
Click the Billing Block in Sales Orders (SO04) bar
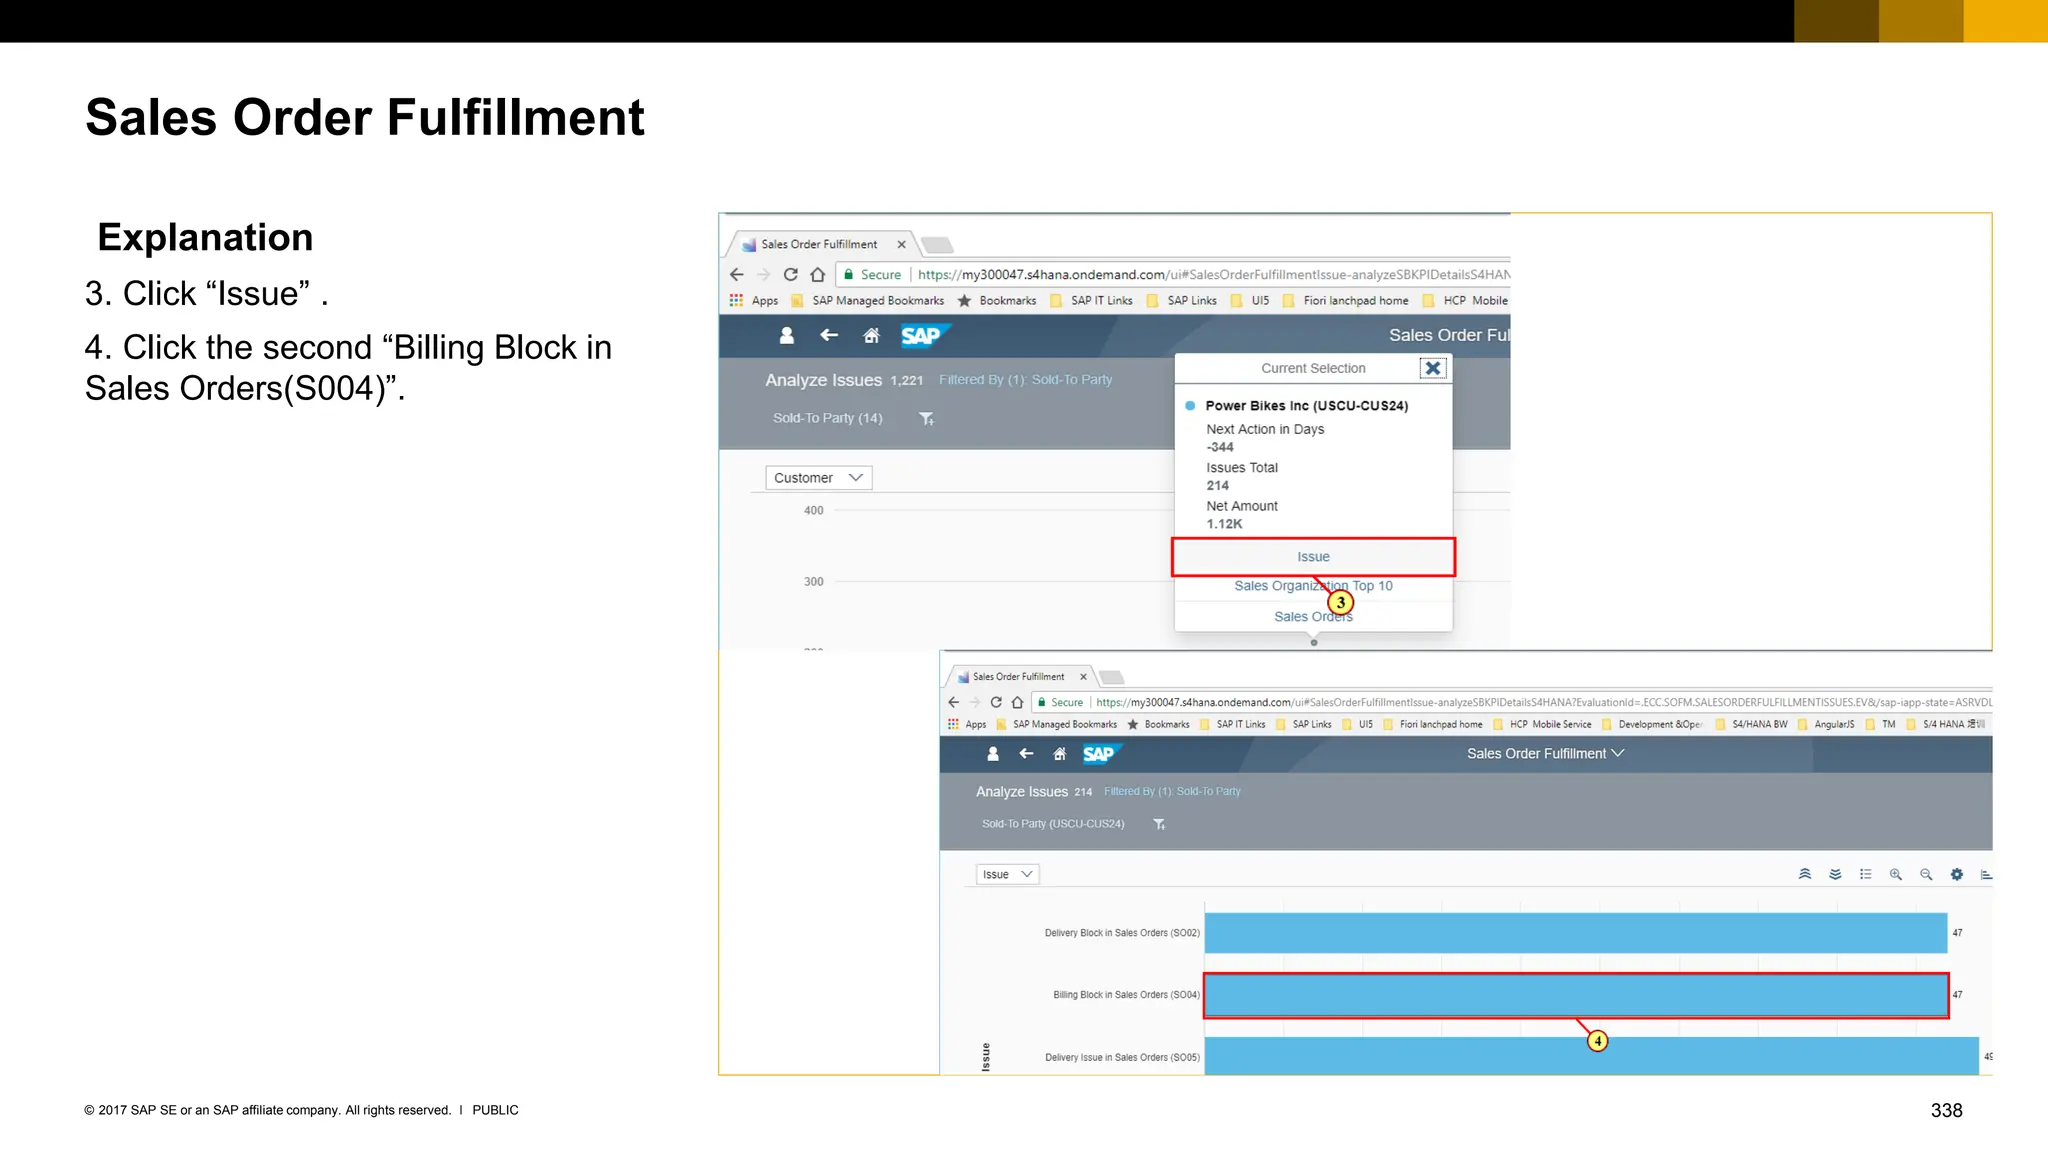[1576, 995]
